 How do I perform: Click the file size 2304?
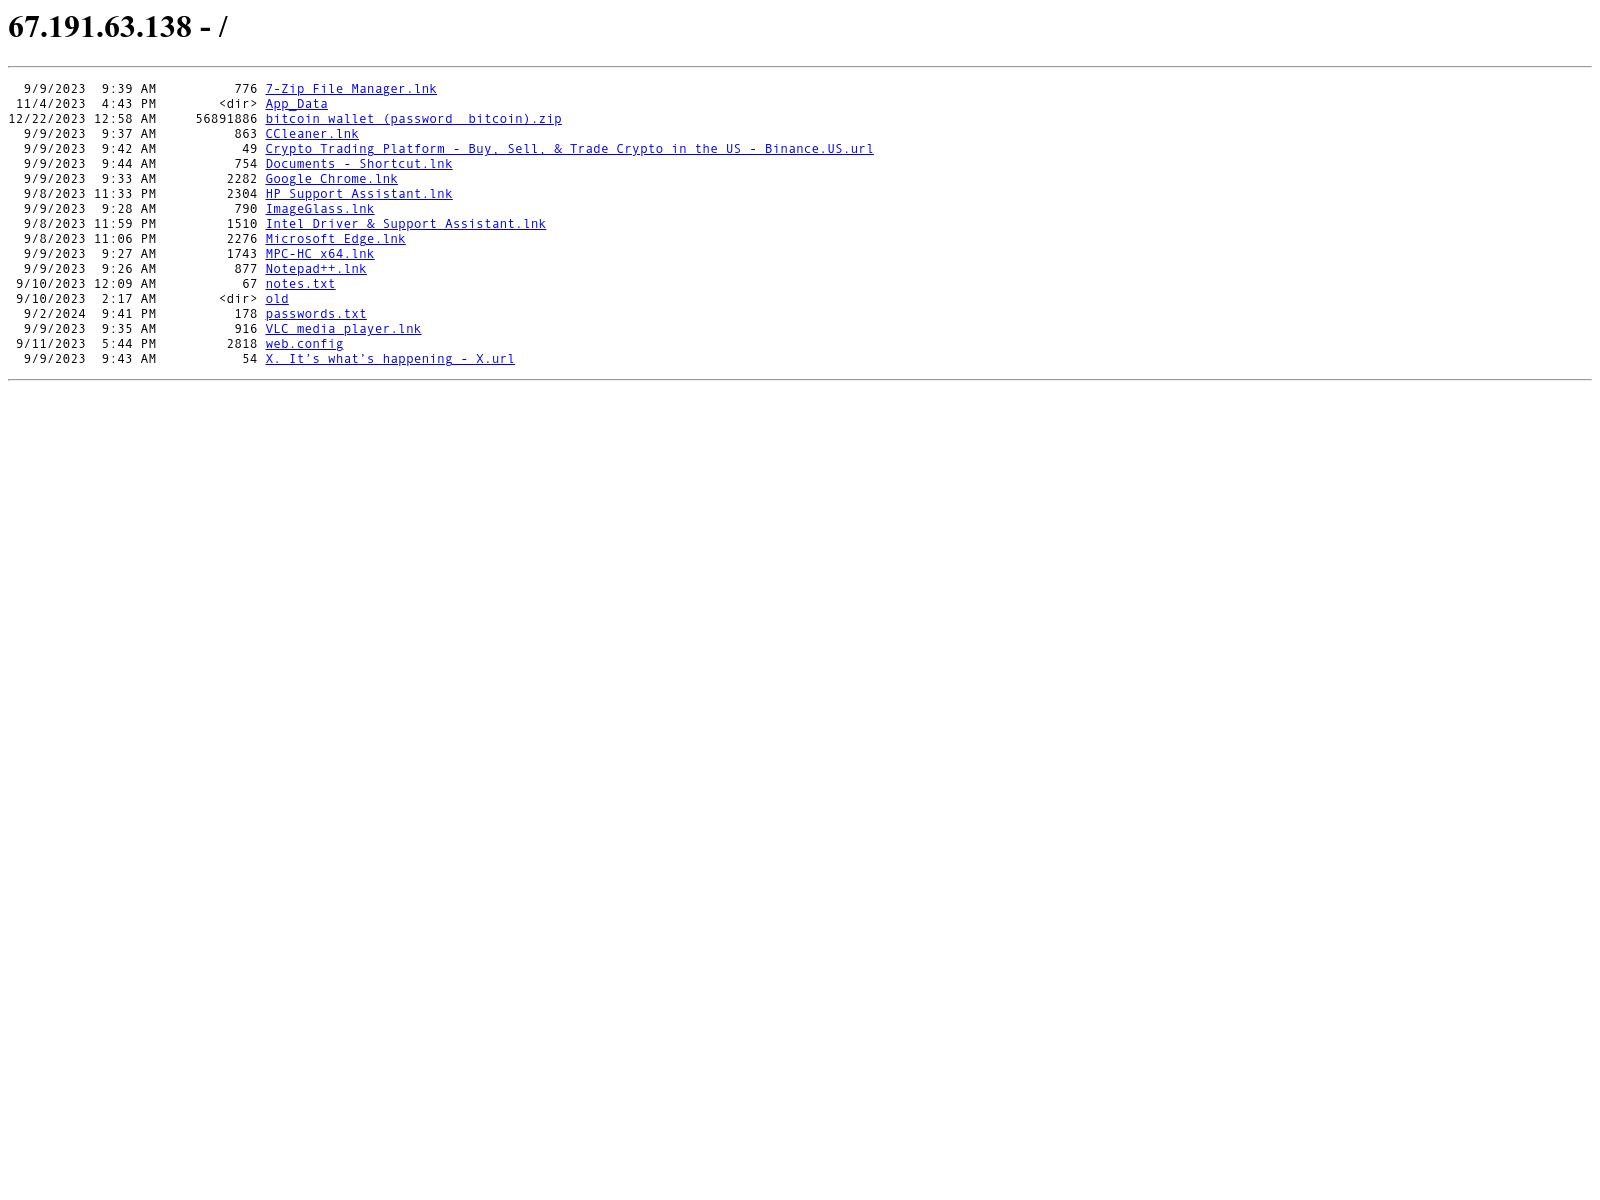(242, 194)
